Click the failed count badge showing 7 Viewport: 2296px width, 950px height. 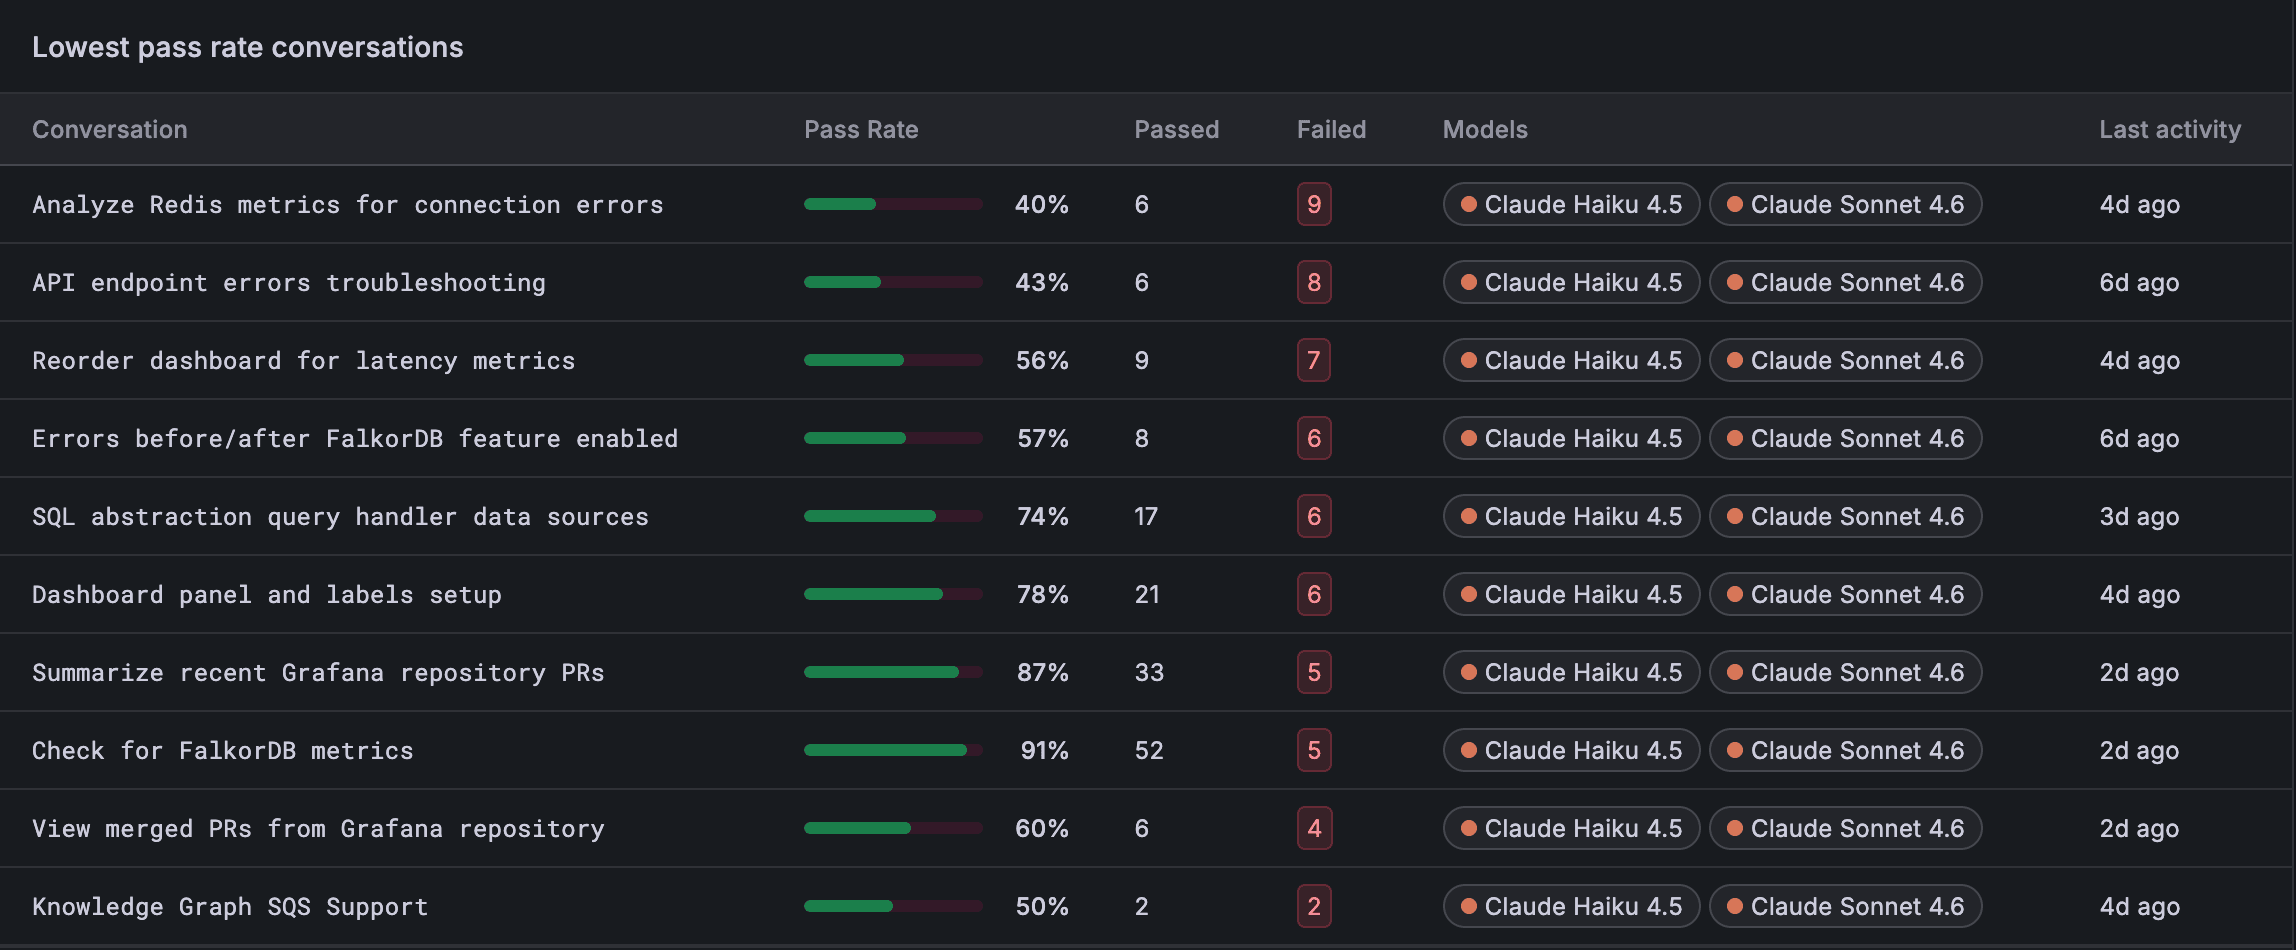[1314, 361]
